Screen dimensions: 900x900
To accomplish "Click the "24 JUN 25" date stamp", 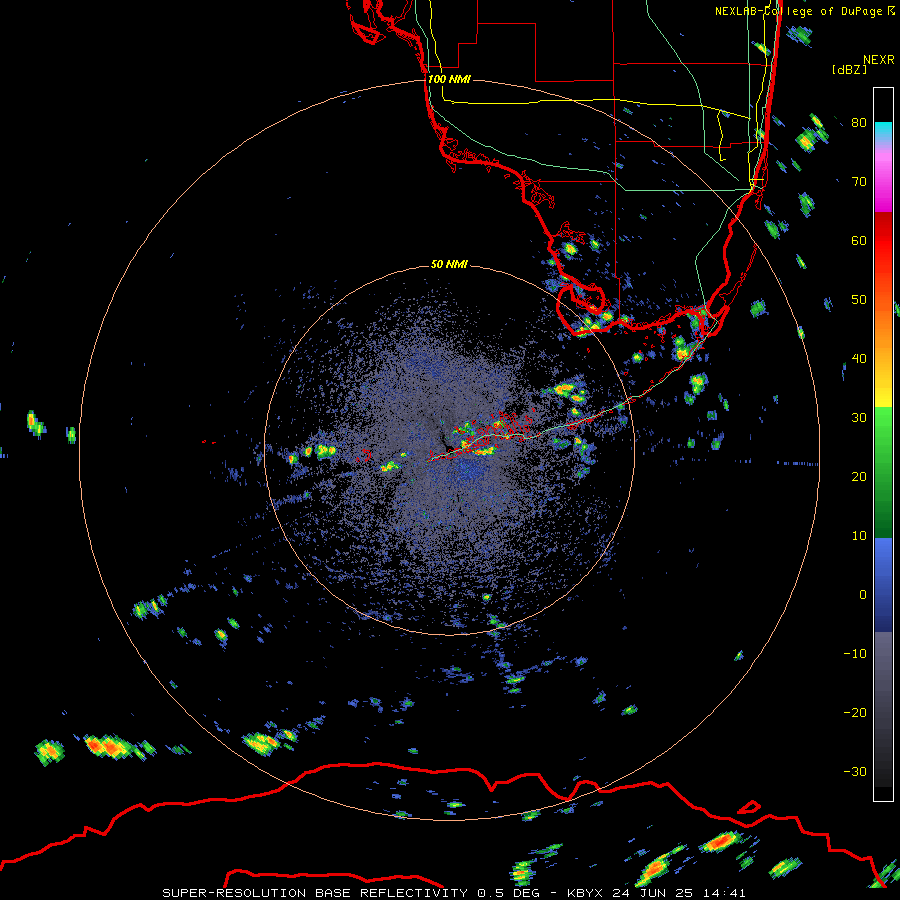I will (x=651, y=893).
